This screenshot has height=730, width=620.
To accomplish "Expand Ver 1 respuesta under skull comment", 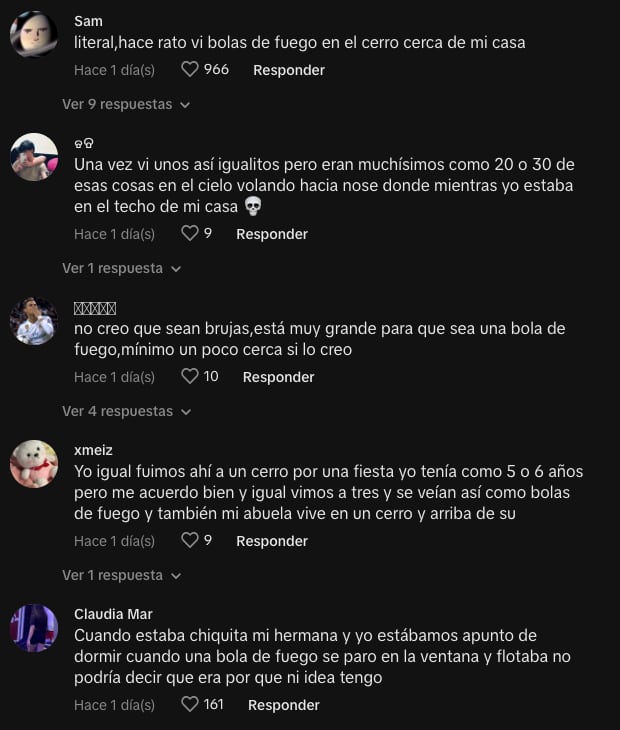I will tap(121, 269).
